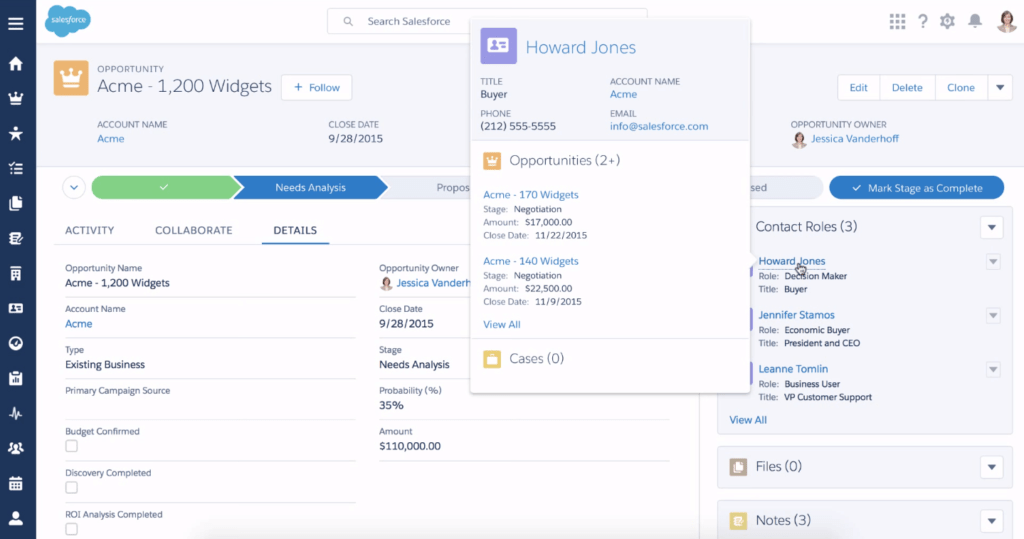Collapse the sales path chevron
1024x539 pixels.
pos(74,188)
